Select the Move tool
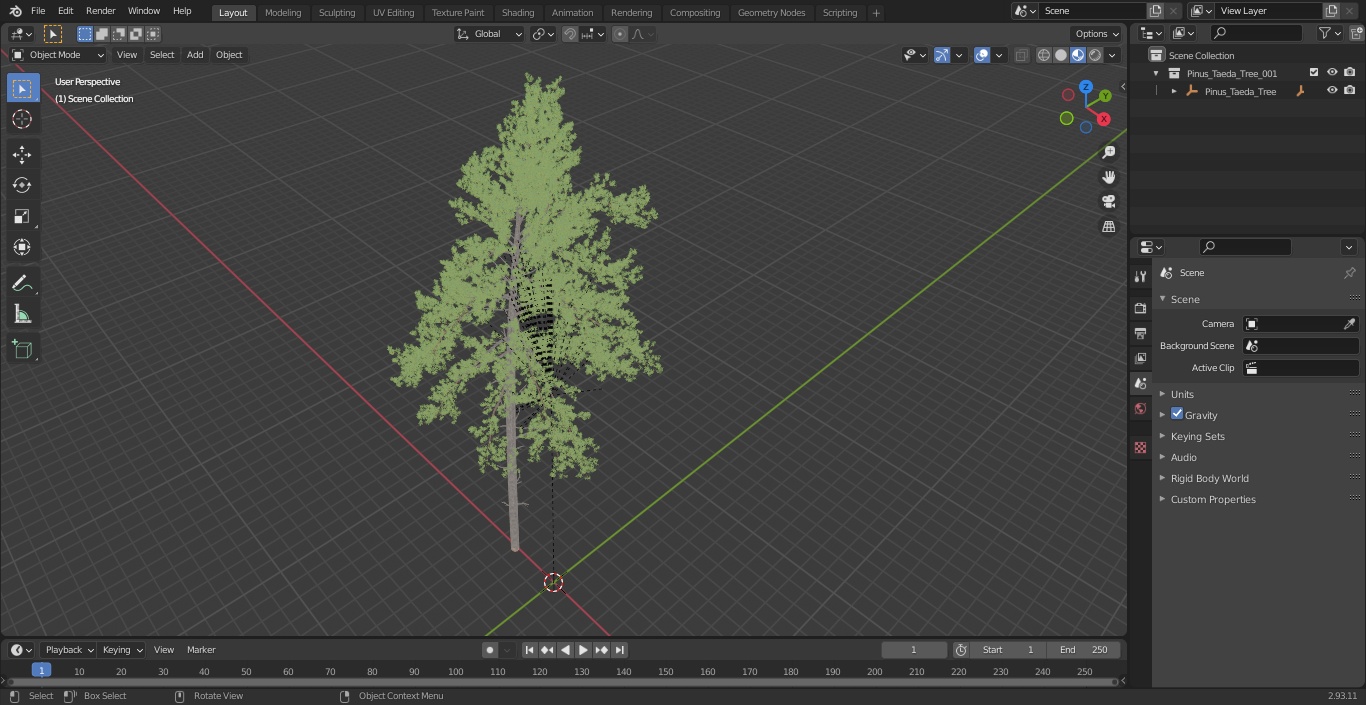This screenshot has width=1366, height=705. pos(22,154)
